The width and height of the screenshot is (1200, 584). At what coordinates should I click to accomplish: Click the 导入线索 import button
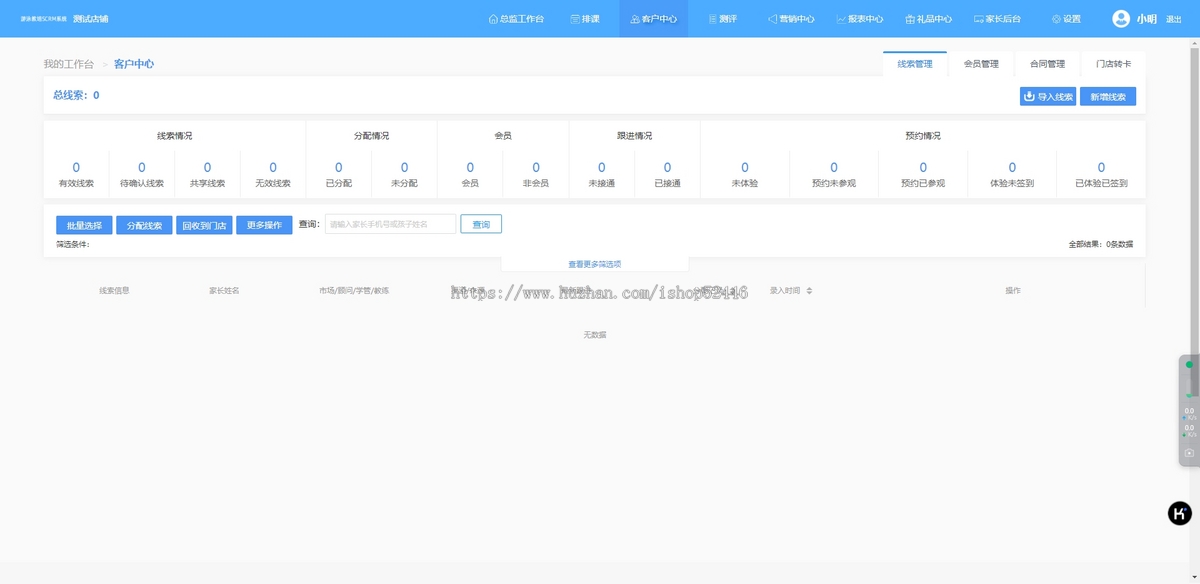1048,97
